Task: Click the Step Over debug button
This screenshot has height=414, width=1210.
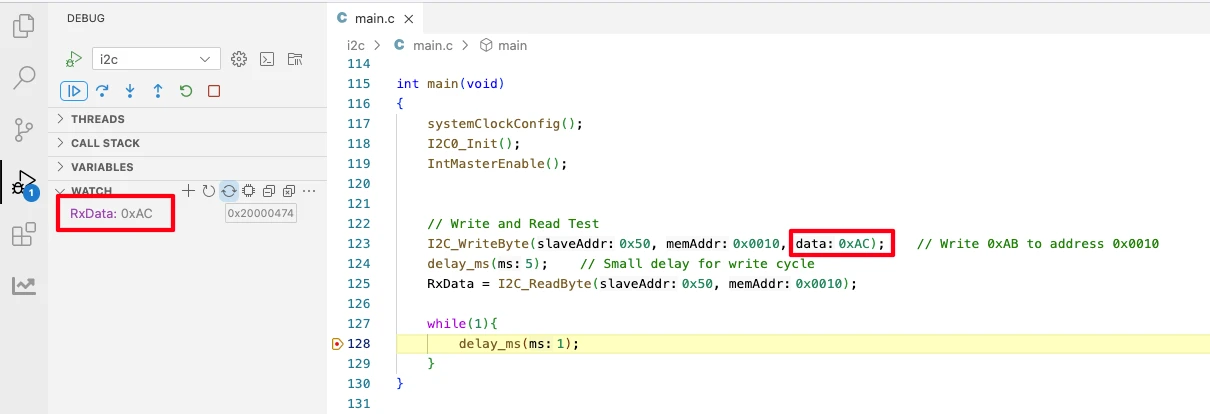Action: click(102, 91)
